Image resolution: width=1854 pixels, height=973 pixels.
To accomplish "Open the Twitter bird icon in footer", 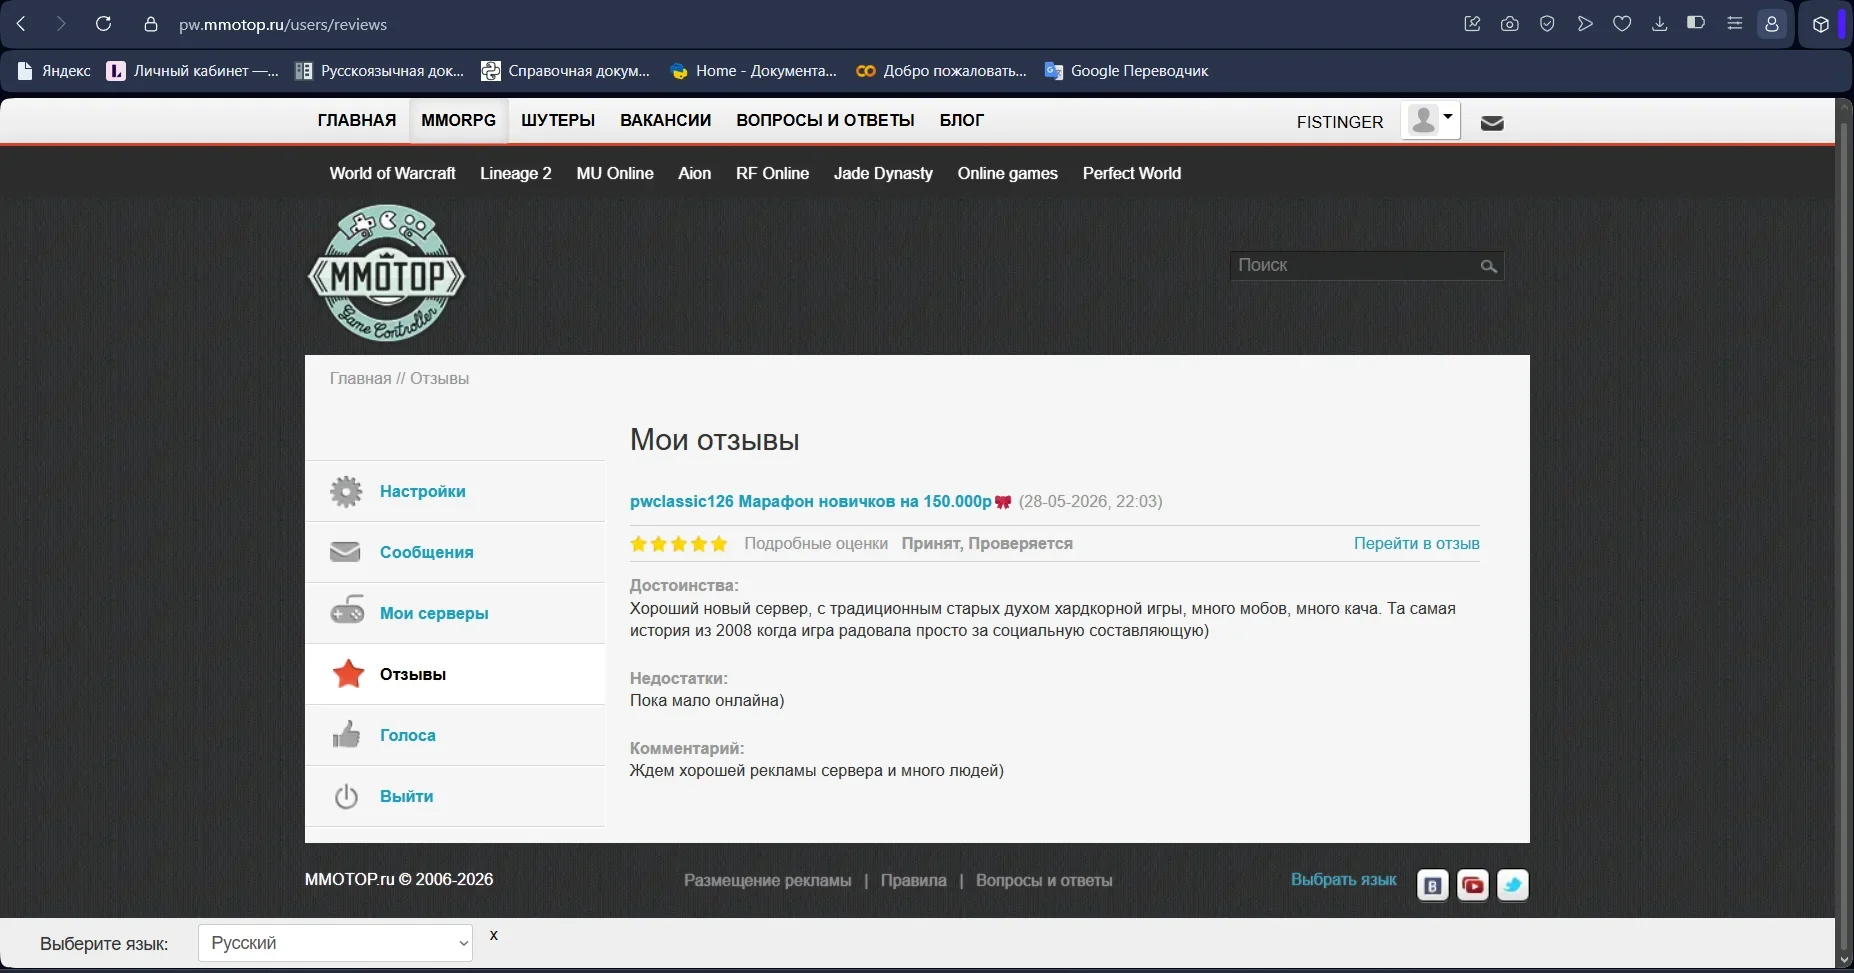I will click(x=1513, y=885).
